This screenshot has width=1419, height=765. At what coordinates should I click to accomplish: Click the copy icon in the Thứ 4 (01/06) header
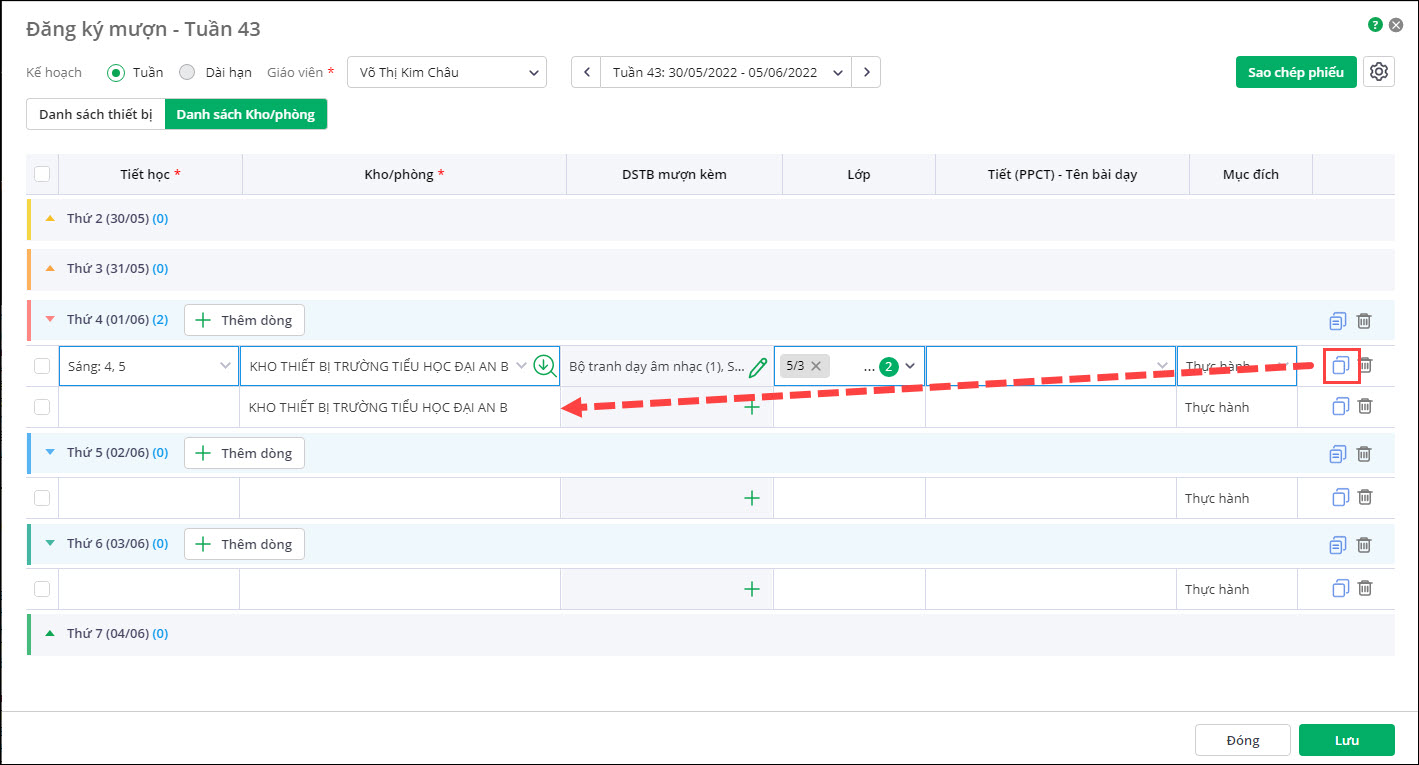[1338, 321]
